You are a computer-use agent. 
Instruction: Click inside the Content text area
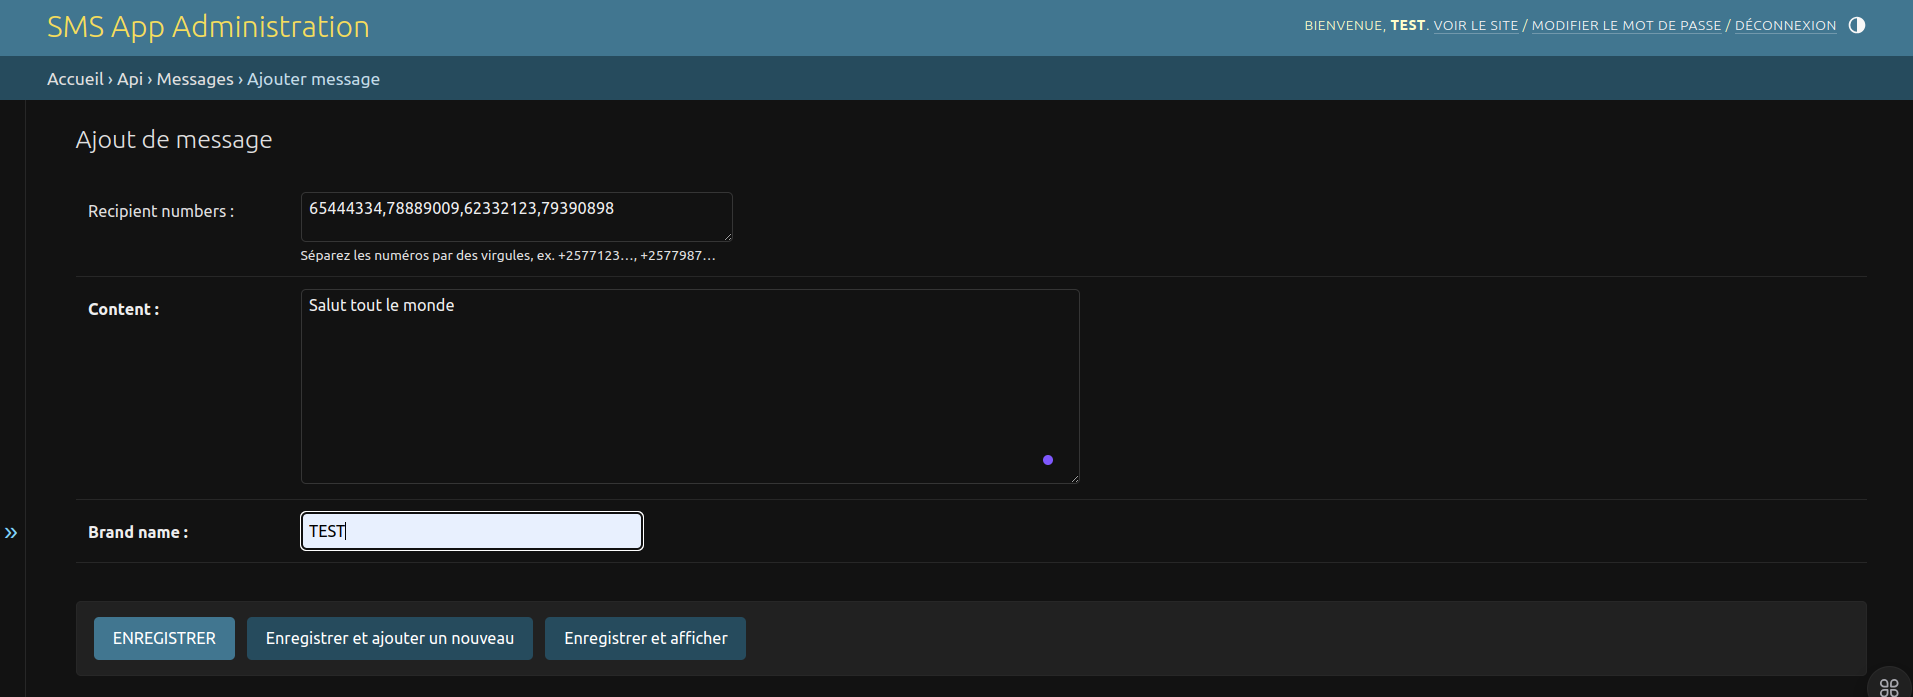pyautogui.click(x=689, y=386)
